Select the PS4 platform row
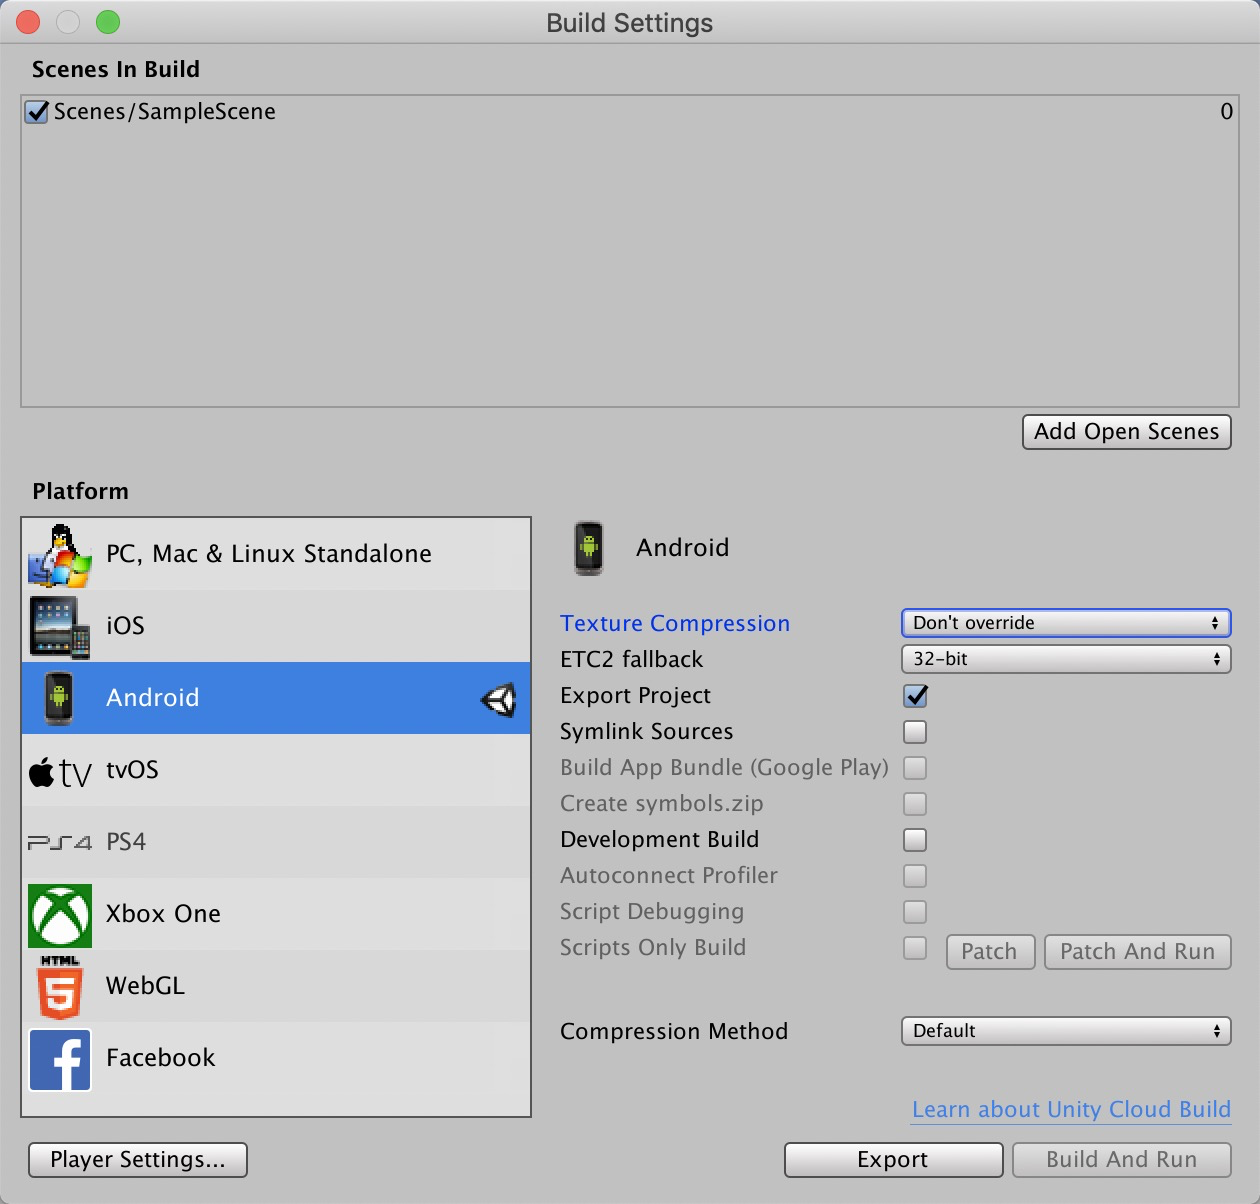The width and height of the screenshot is (1260, 1204). coord(276,842)
